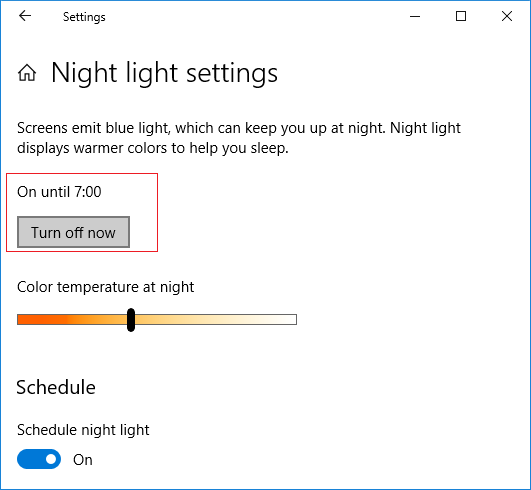Select the Schedule section heading
Screen dimensions: 531x490
(x=56, y=387)
